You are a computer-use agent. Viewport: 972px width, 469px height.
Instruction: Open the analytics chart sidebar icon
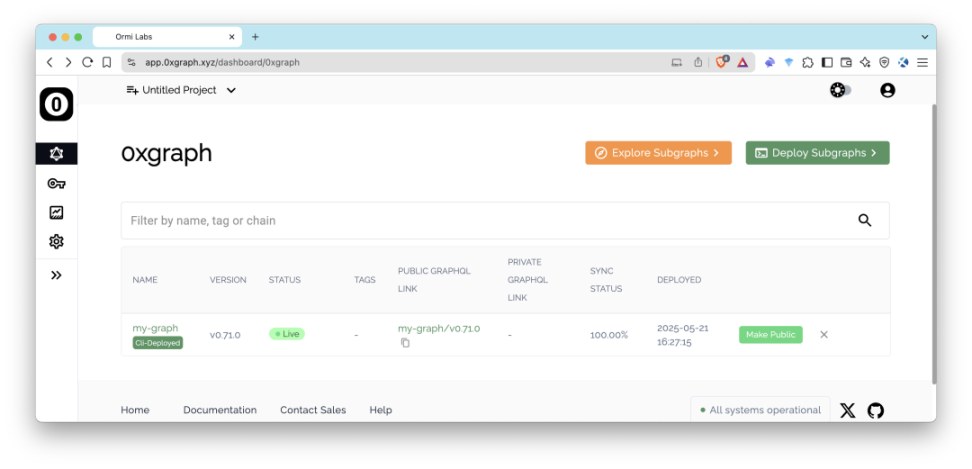[x=56, y=213]
